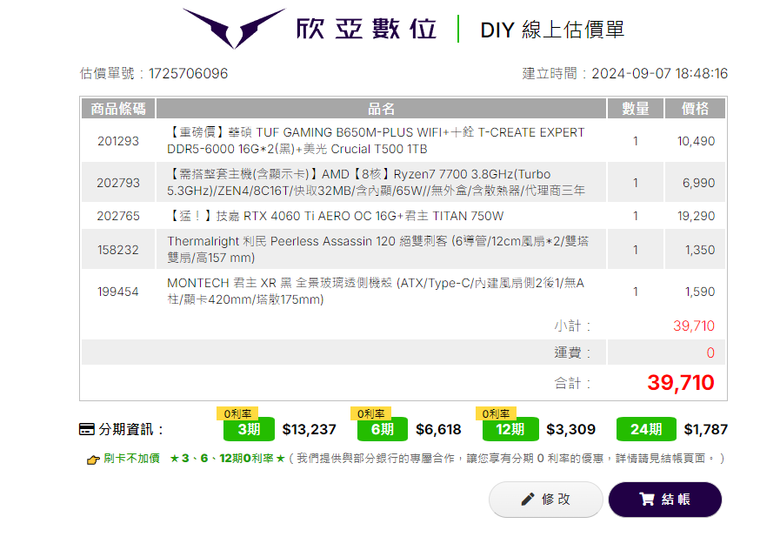
Task: Click the 0利率 tag above 6期
Action: point(371,413)
